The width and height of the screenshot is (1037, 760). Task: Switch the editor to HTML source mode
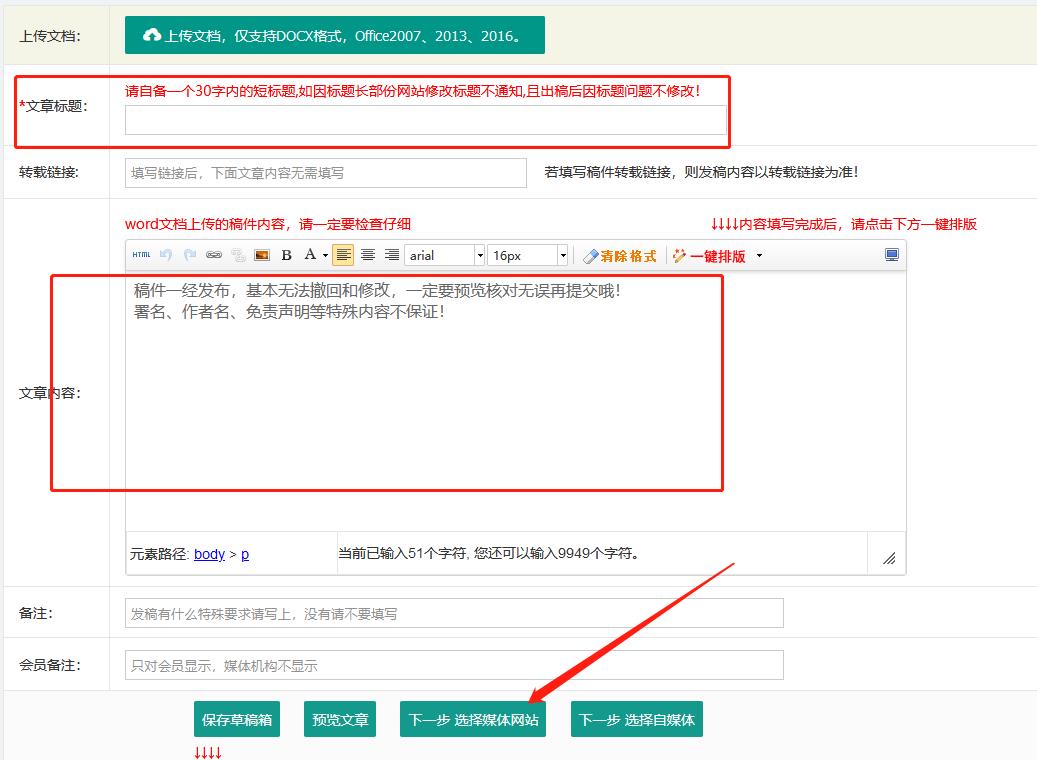(140, 255)
